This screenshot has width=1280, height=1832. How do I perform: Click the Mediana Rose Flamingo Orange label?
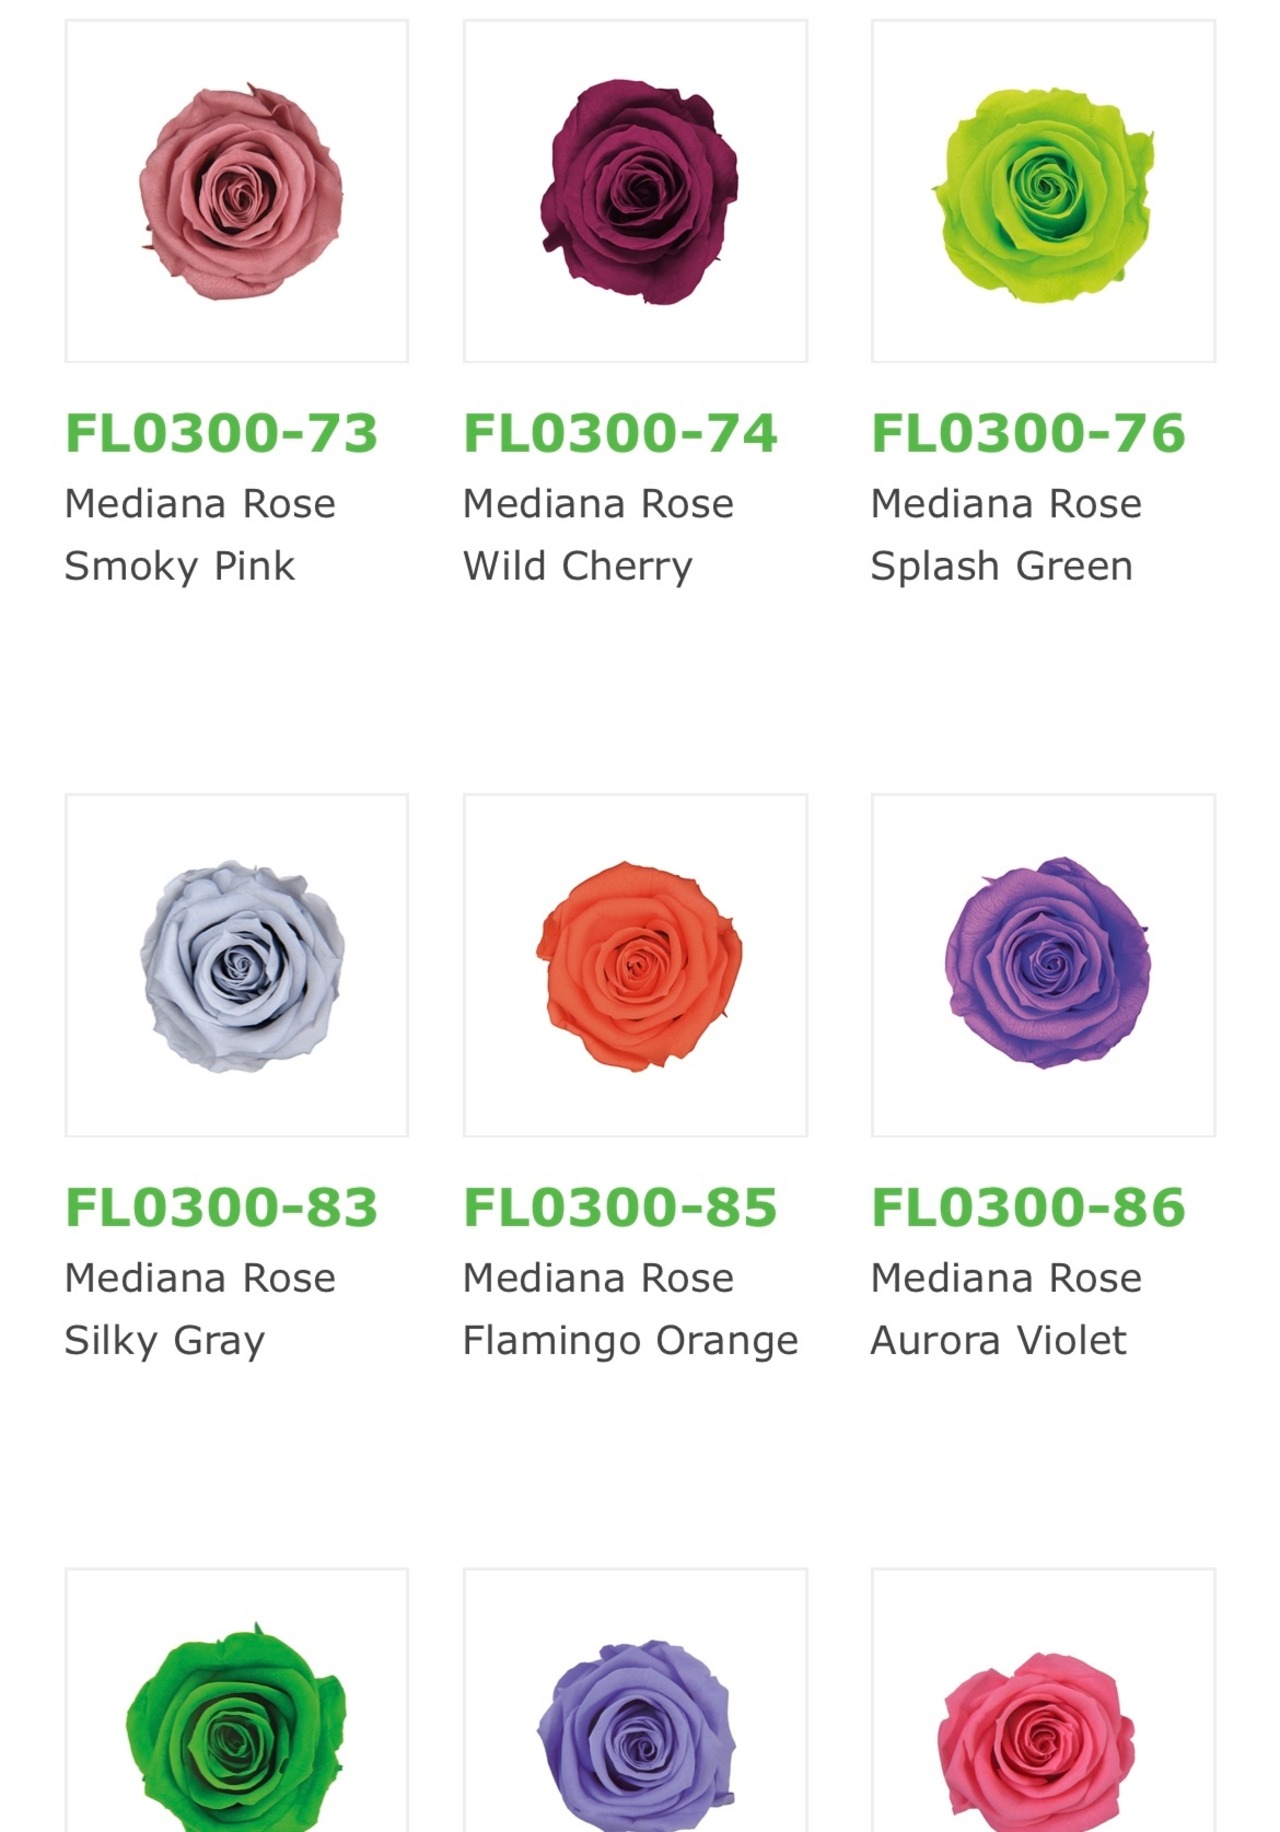(630, 1309)
